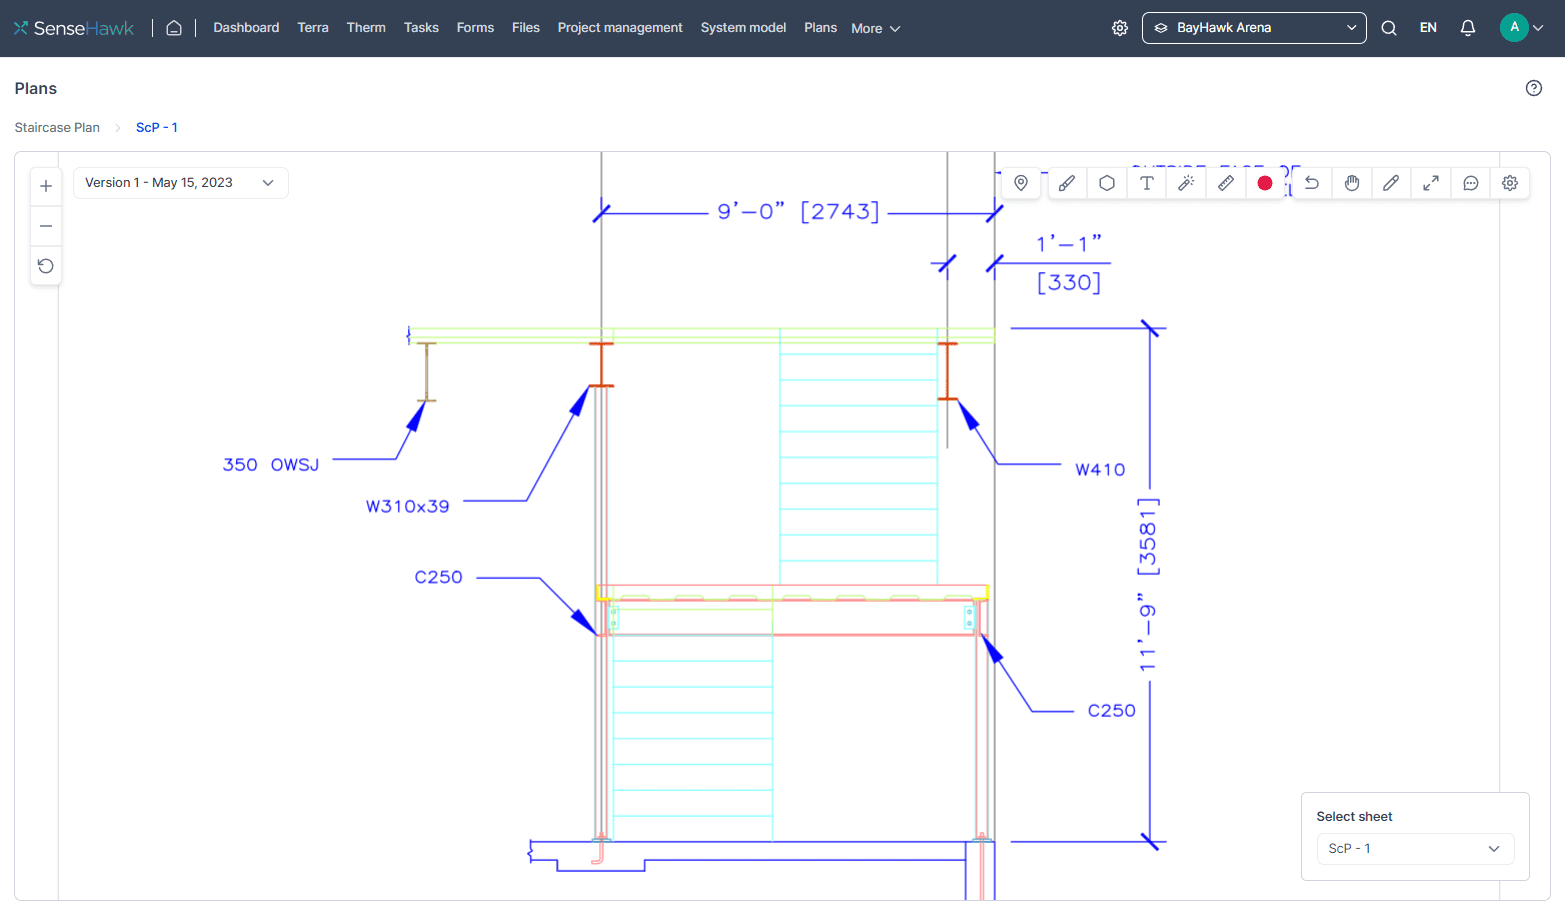The image size is (1565, 920).
Task: Enable the hand pan tool
Action: [x=1351, y=183]
